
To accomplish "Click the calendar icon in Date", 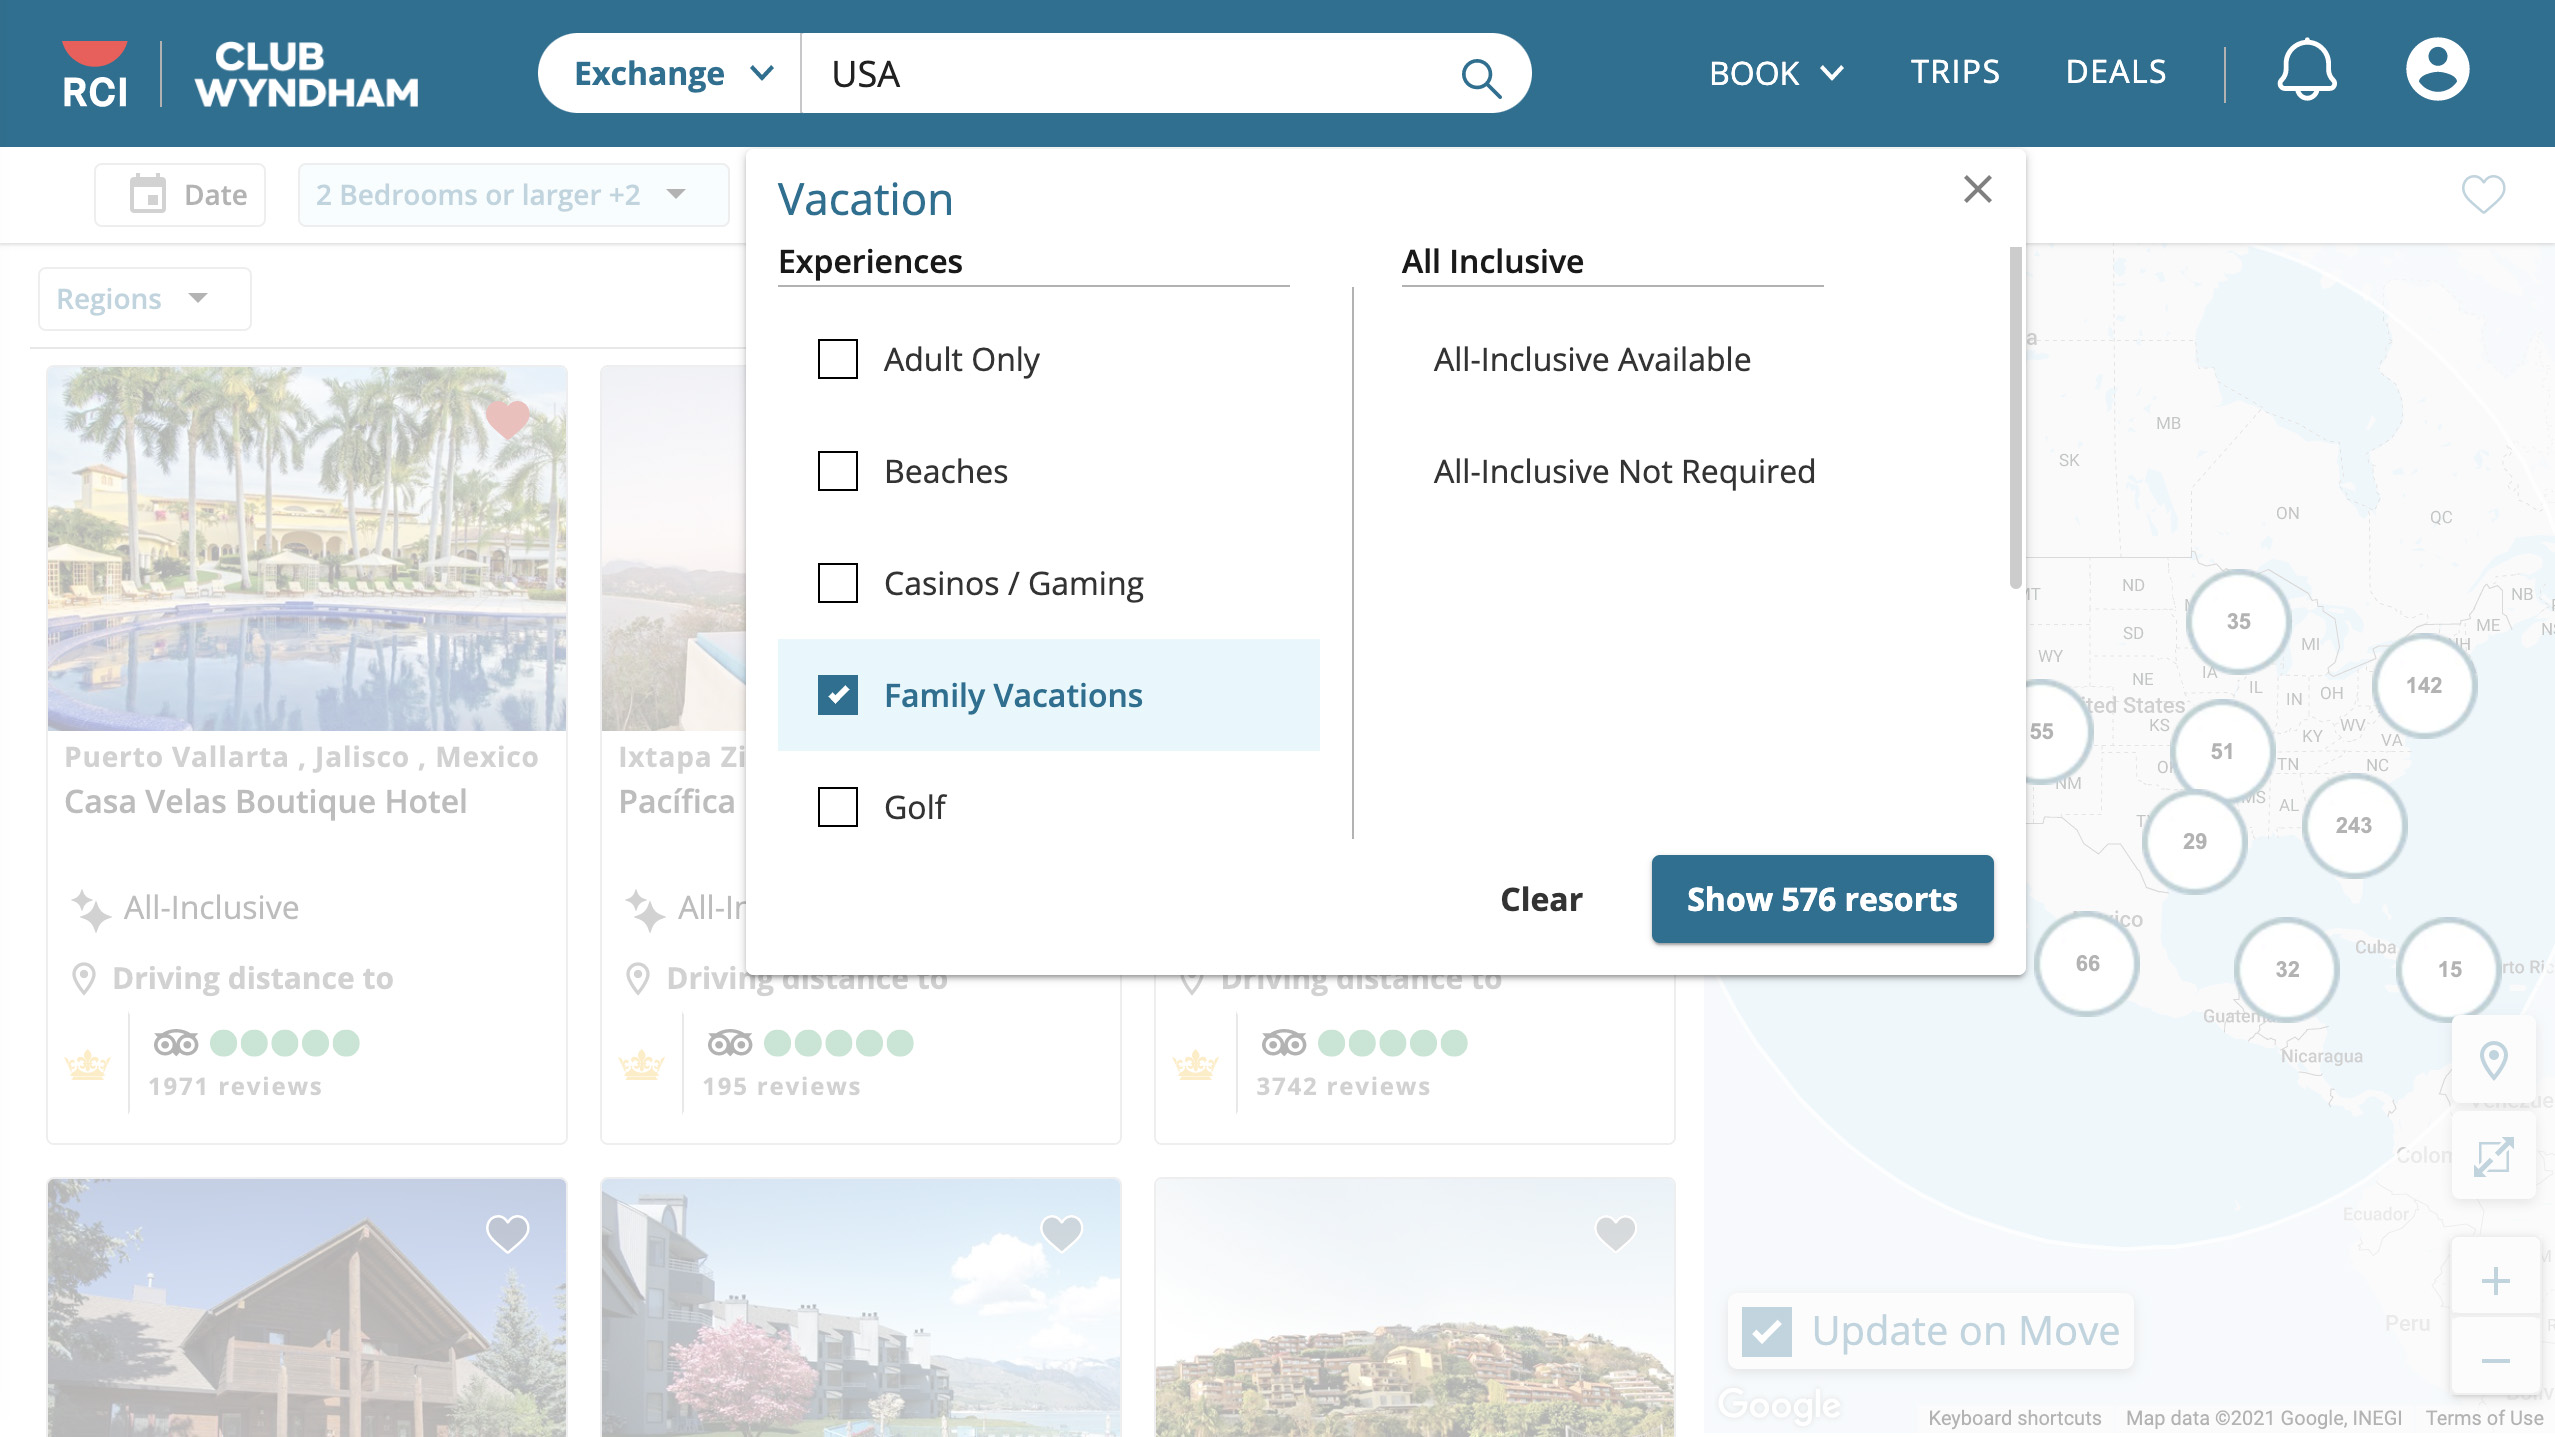I will click(x=148, y=194).
